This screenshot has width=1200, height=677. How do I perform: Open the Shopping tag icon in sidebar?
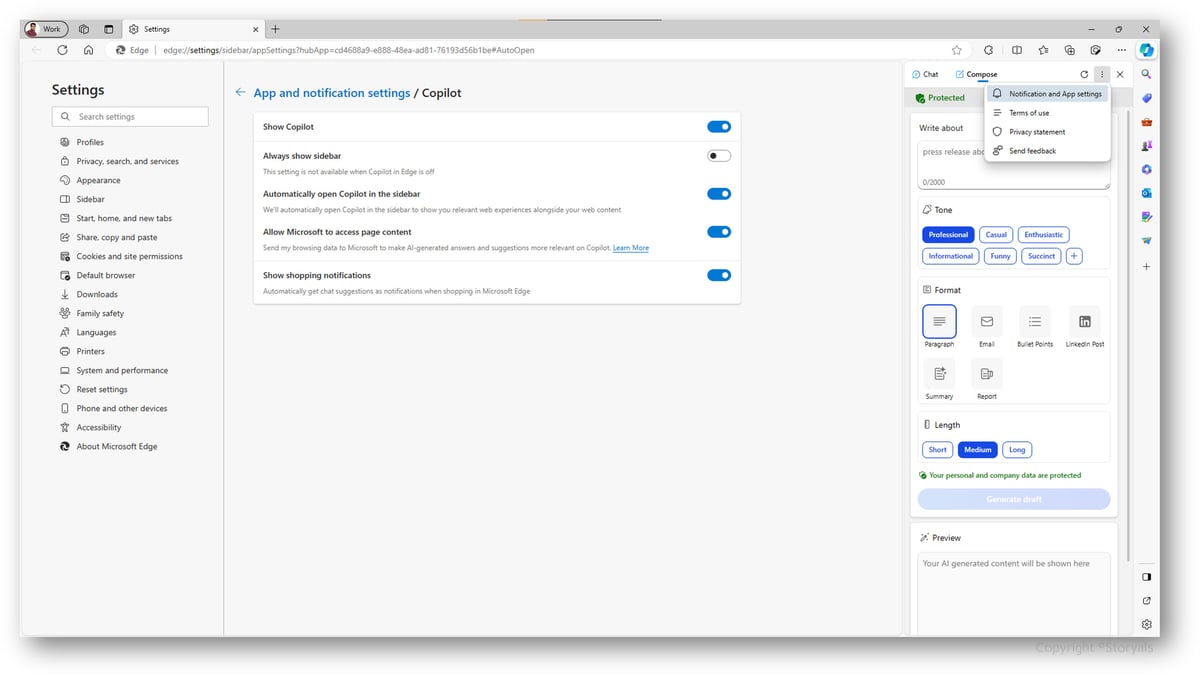1146,98
